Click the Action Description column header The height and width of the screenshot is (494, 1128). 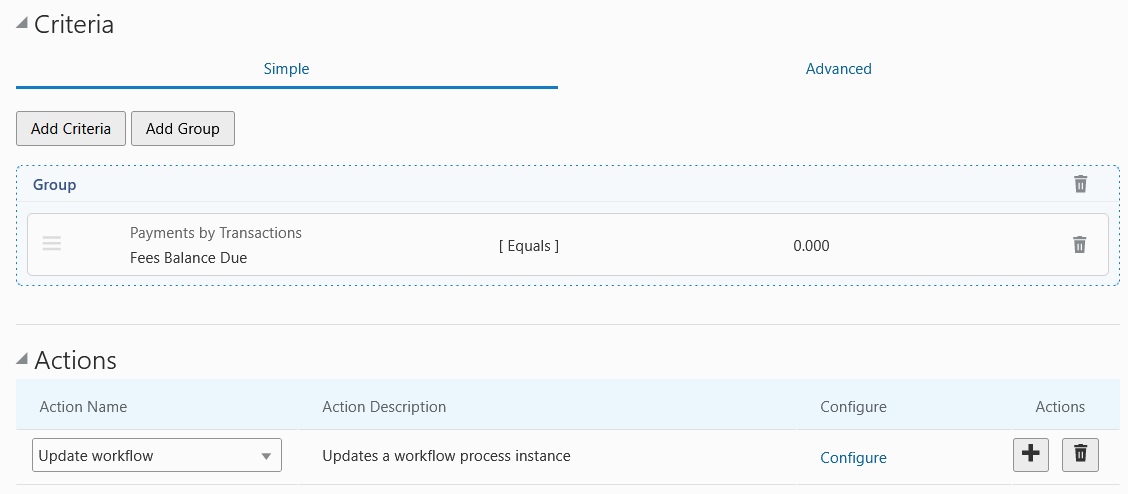[x=384, y=406]
